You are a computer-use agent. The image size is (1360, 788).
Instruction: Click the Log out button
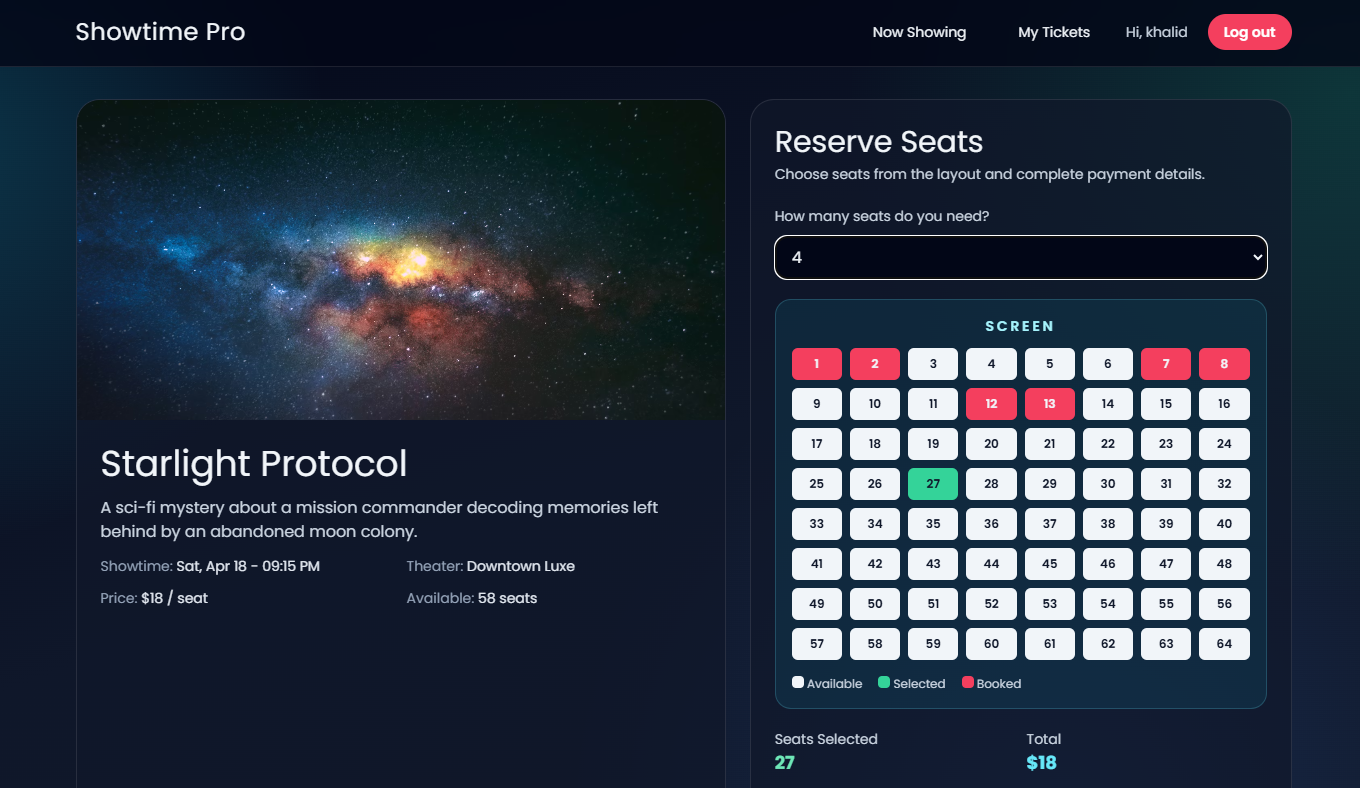[1249, 32]
